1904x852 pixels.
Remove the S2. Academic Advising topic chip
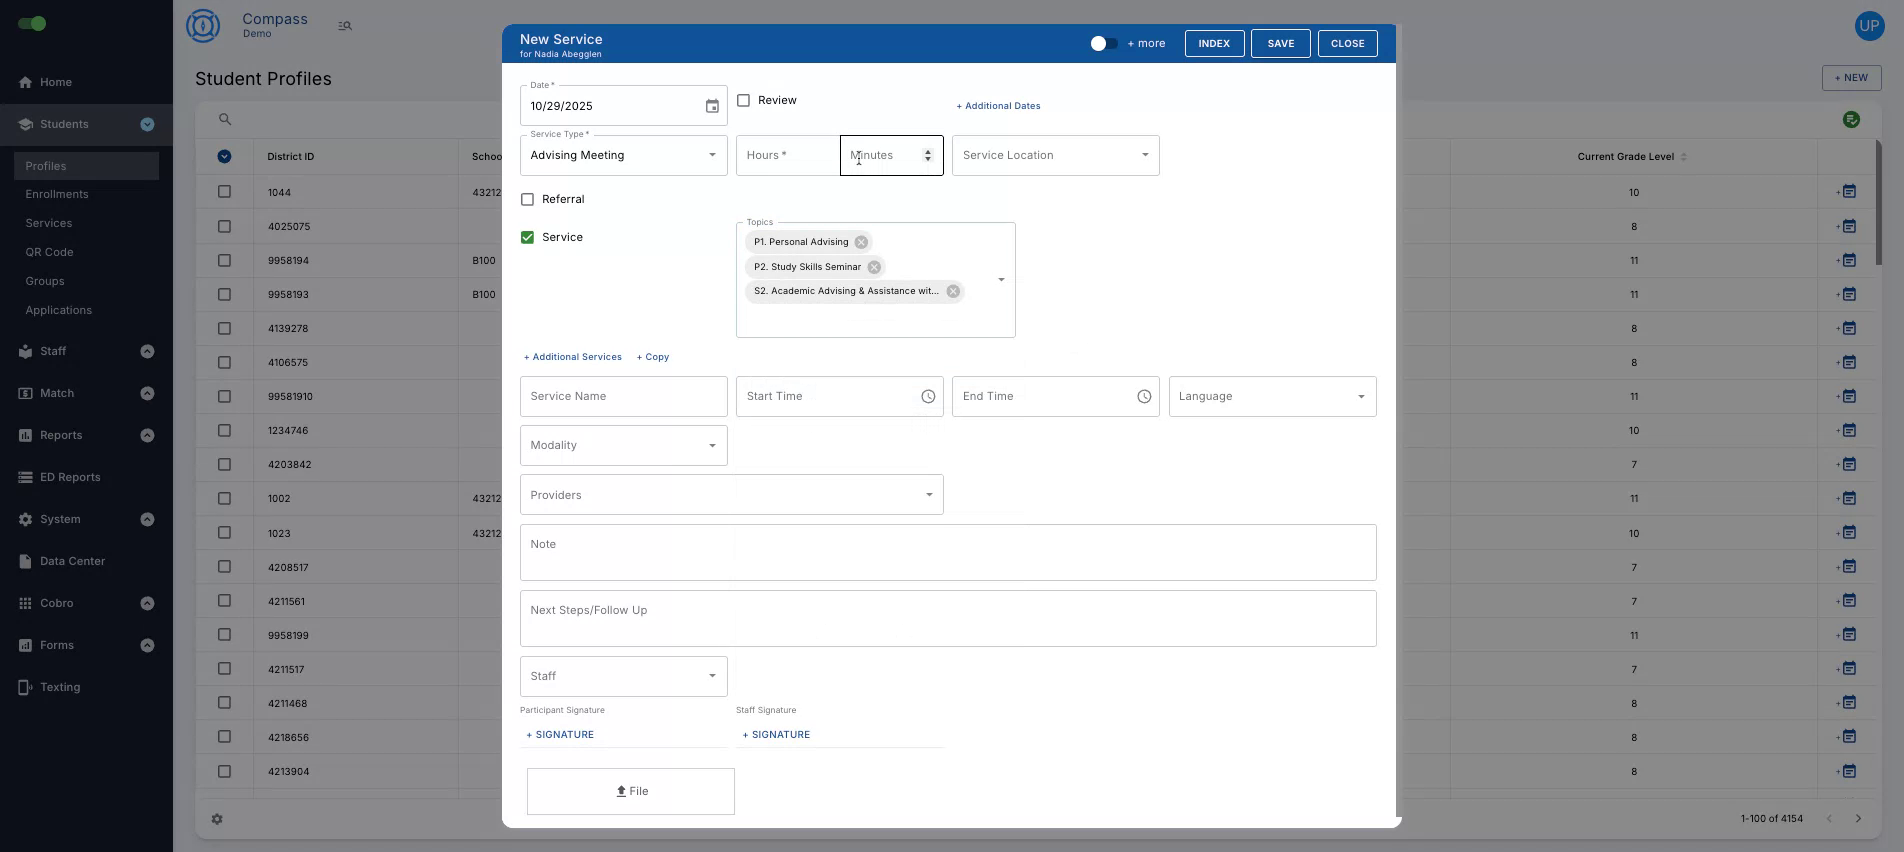(953, 291)
